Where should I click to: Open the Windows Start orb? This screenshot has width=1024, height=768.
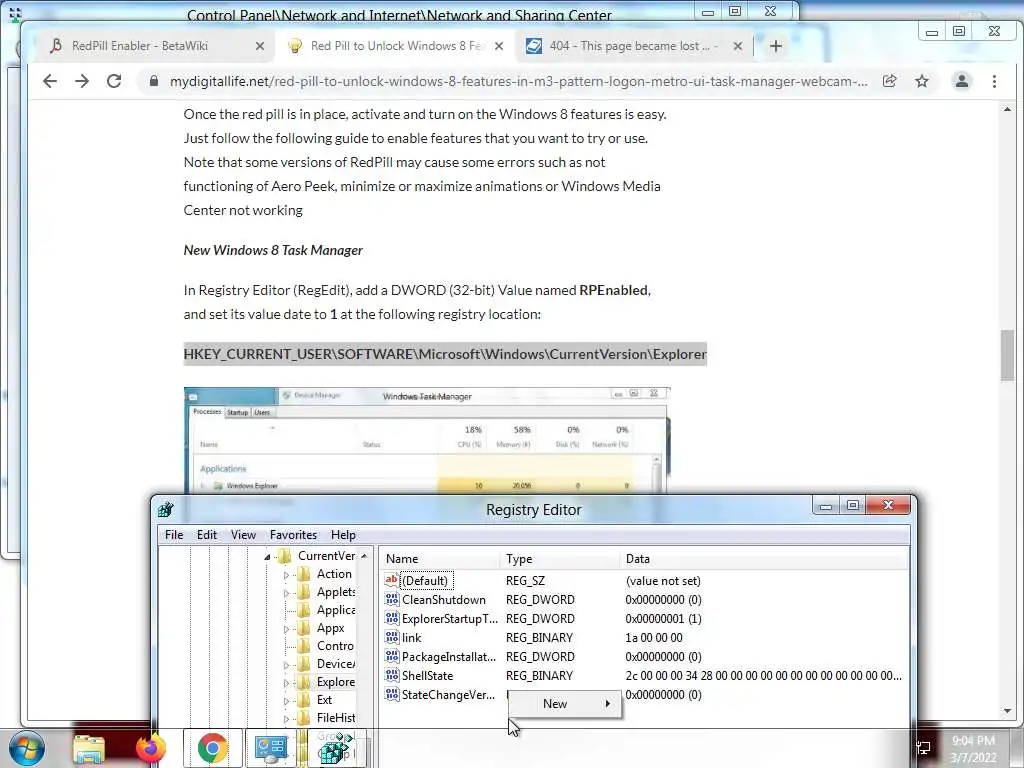click(26, 748)
